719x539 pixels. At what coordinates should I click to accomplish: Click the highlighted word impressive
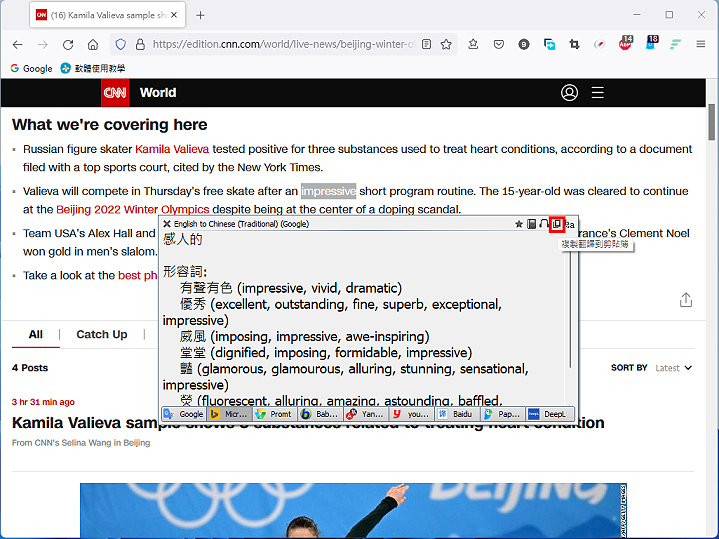[328, 191]
